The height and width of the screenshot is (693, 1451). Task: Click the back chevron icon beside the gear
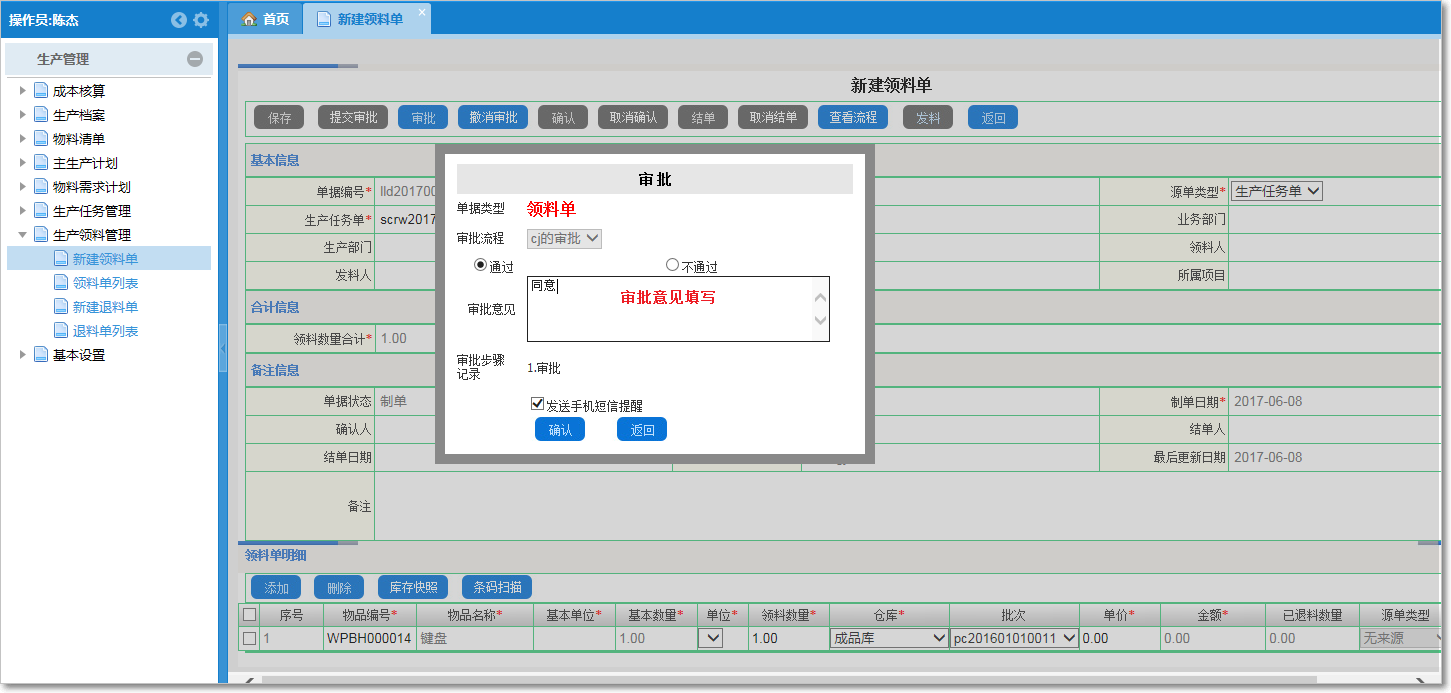(x=180, y=19)
